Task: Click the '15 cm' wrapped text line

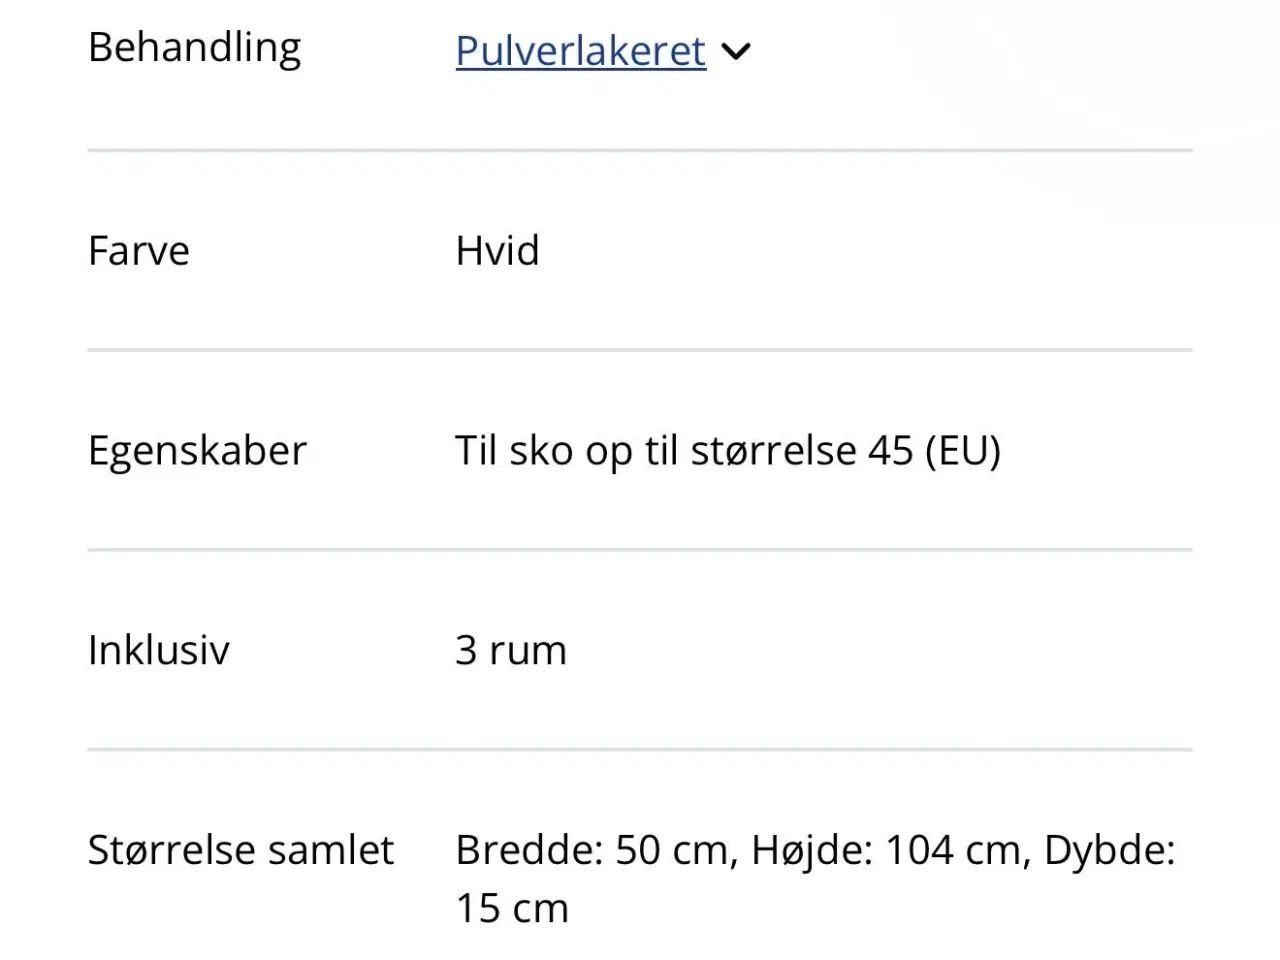Action: coord(511,908)
